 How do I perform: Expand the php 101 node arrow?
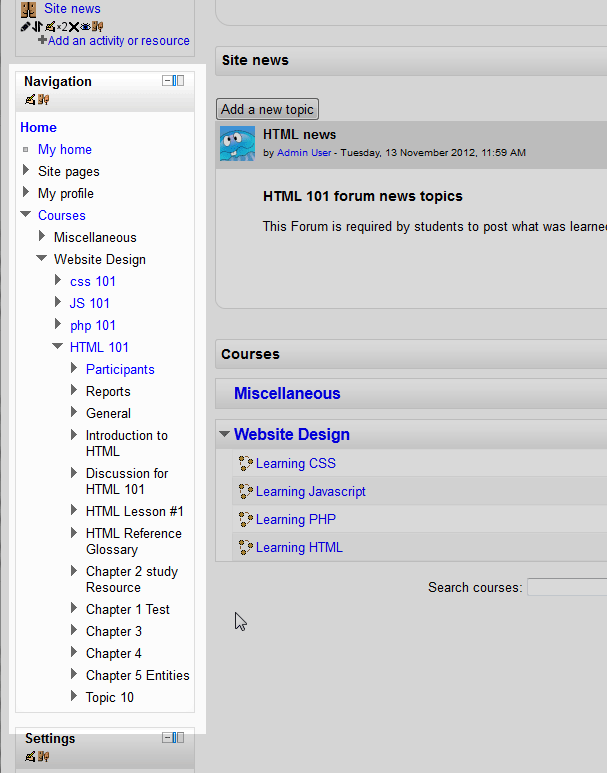tap(58, 324)
